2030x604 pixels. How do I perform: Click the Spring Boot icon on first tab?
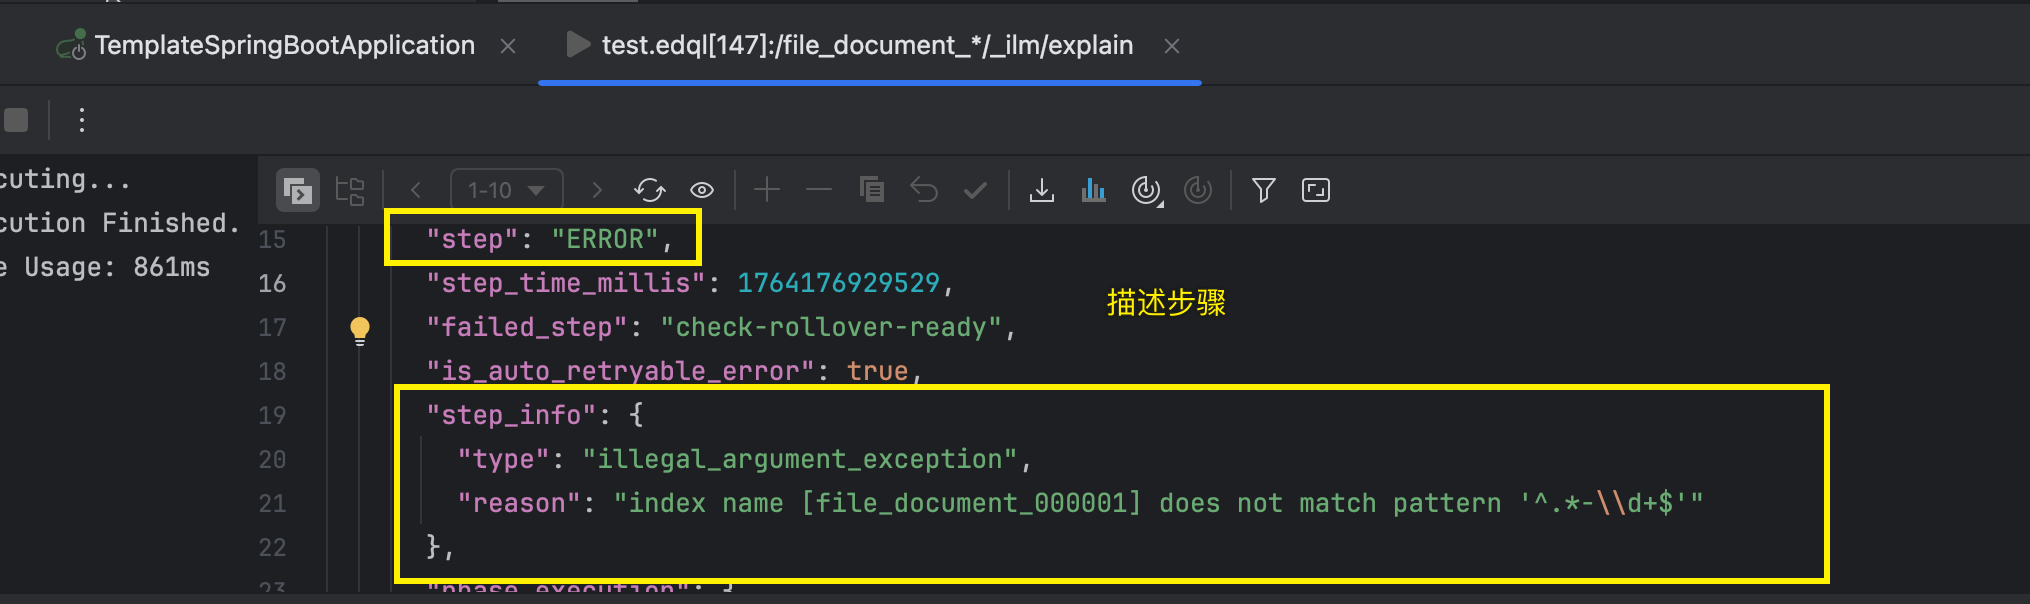[x=71, y=45]
